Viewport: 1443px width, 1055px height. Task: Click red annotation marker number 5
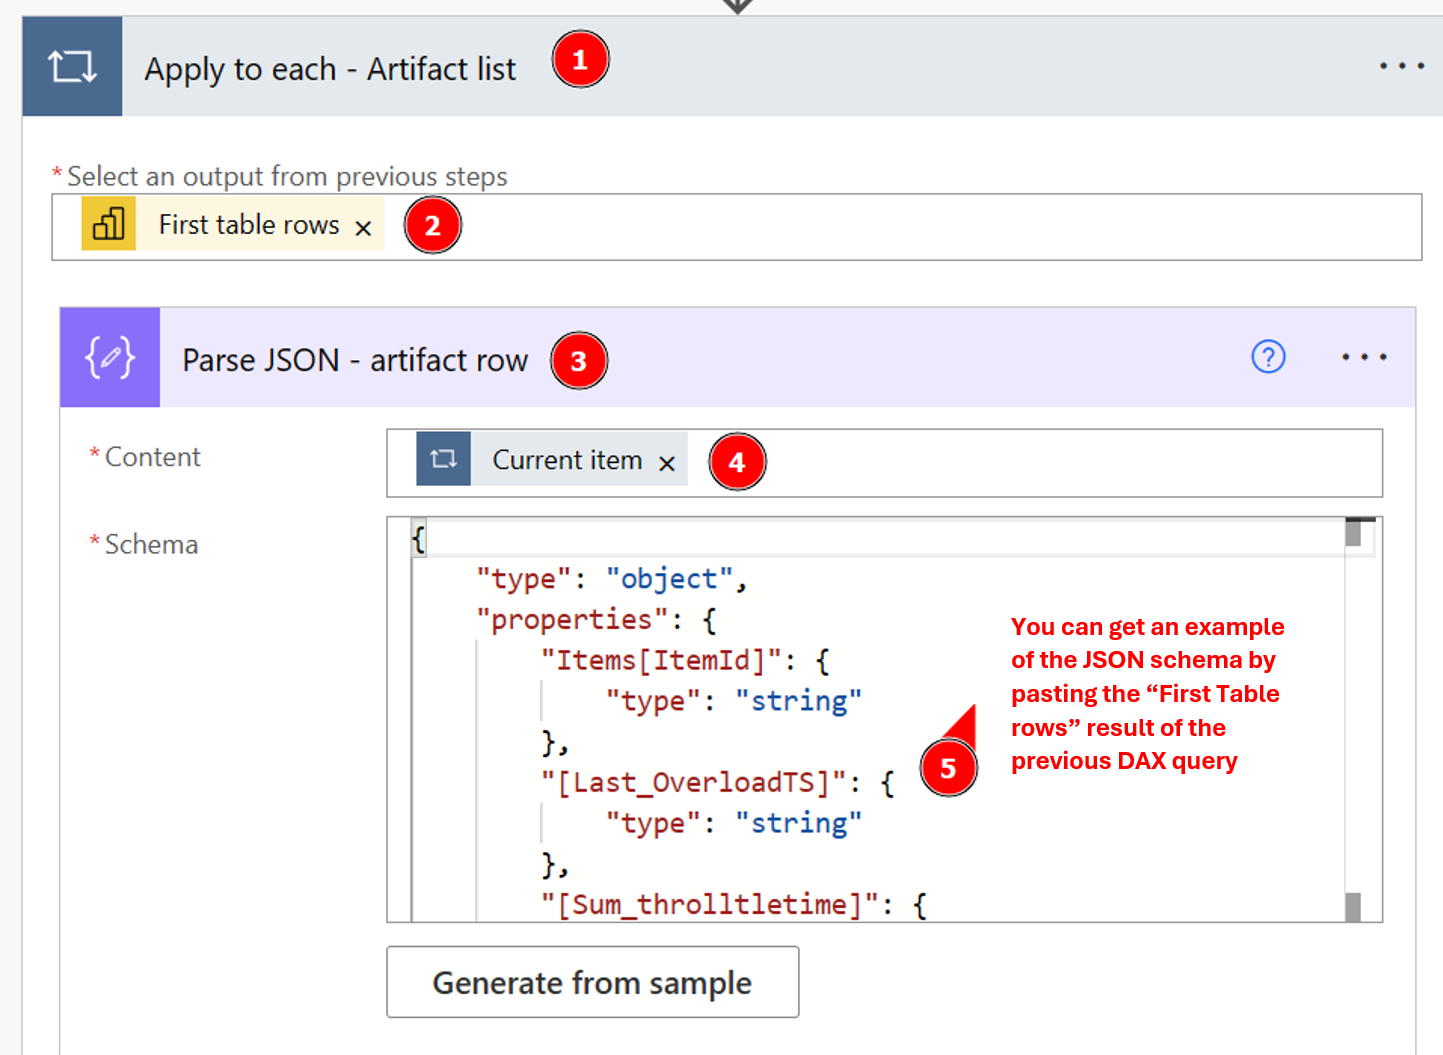click(947, 768)
